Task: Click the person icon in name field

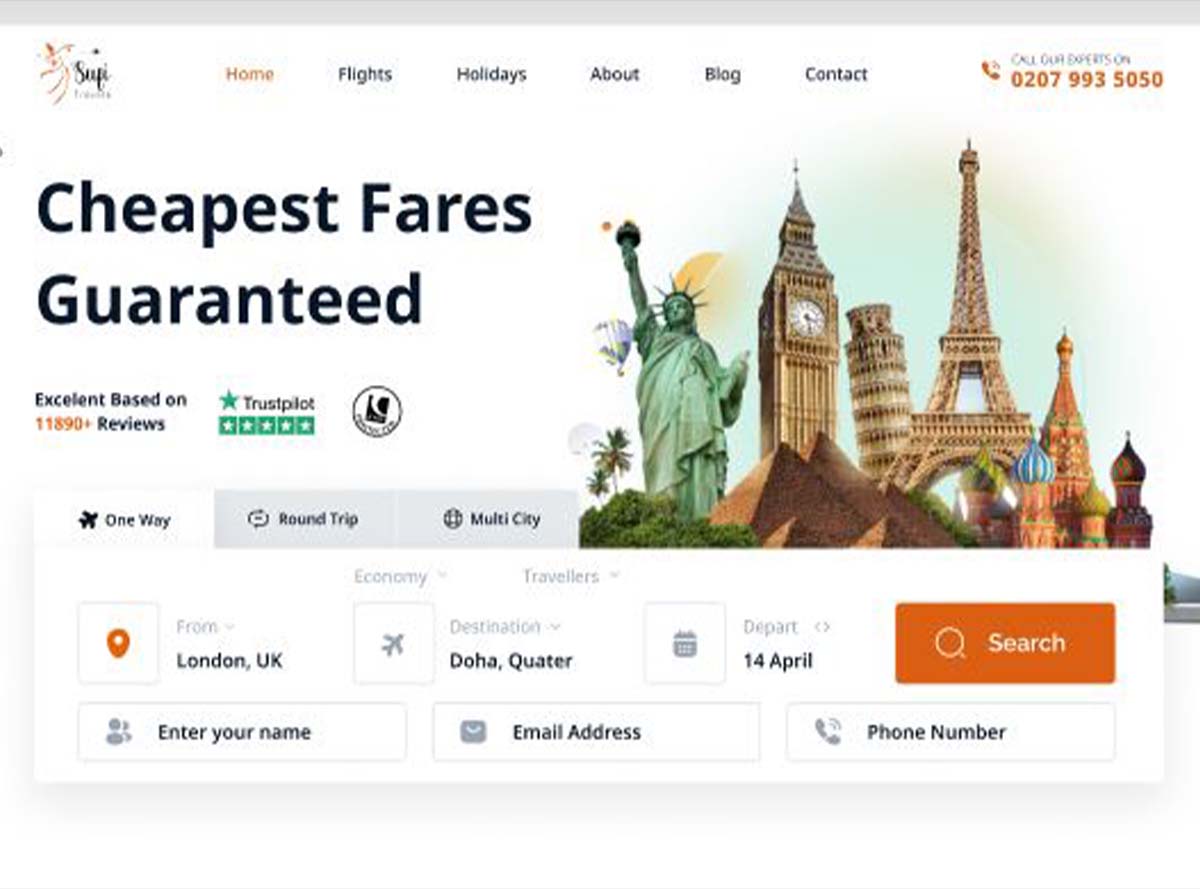Action: [x=118, y=732]
